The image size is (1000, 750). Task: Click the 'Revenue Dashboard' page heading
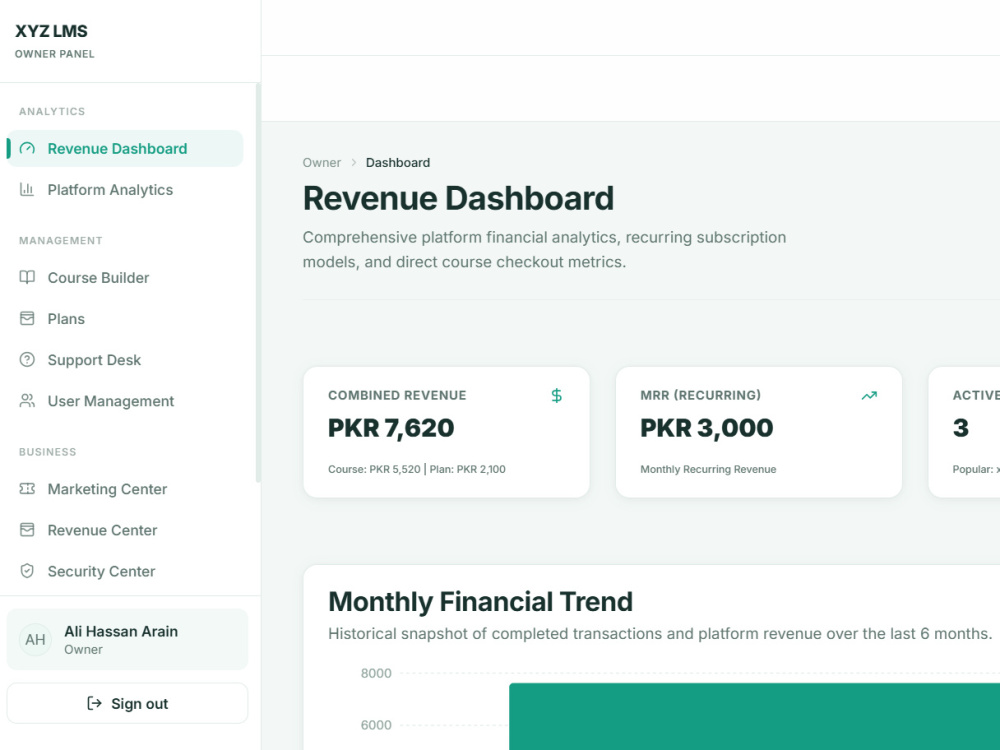pos(458,198)
